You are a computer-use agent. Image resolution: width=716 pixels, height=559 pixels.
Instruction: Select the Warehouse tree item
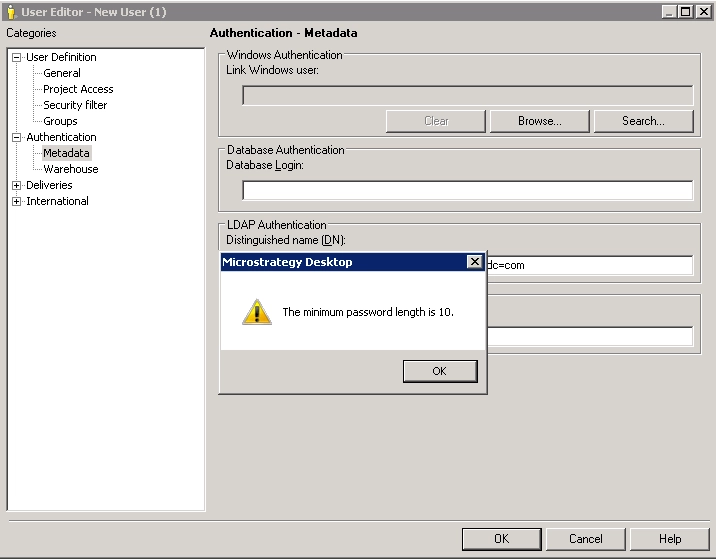(71, 169)
